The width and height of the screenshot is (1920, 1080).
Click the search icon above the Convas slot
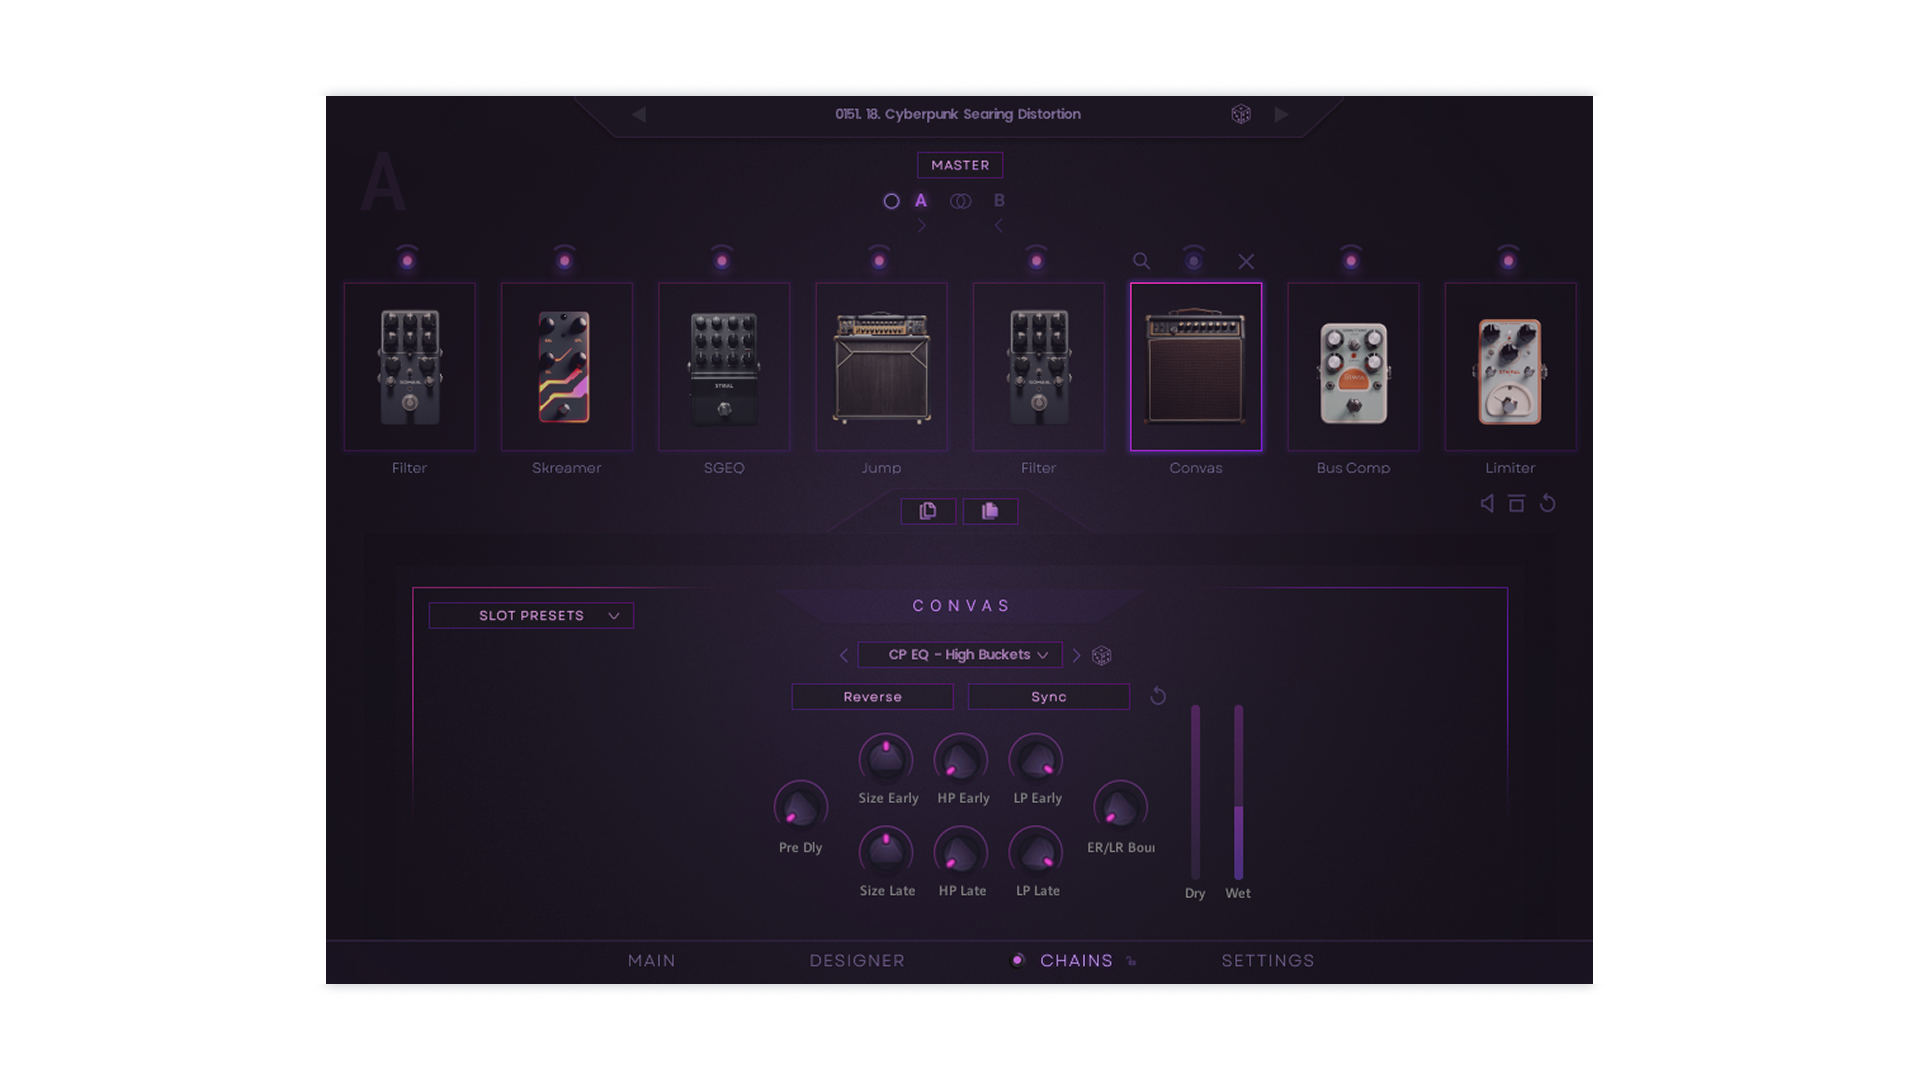1142,261
